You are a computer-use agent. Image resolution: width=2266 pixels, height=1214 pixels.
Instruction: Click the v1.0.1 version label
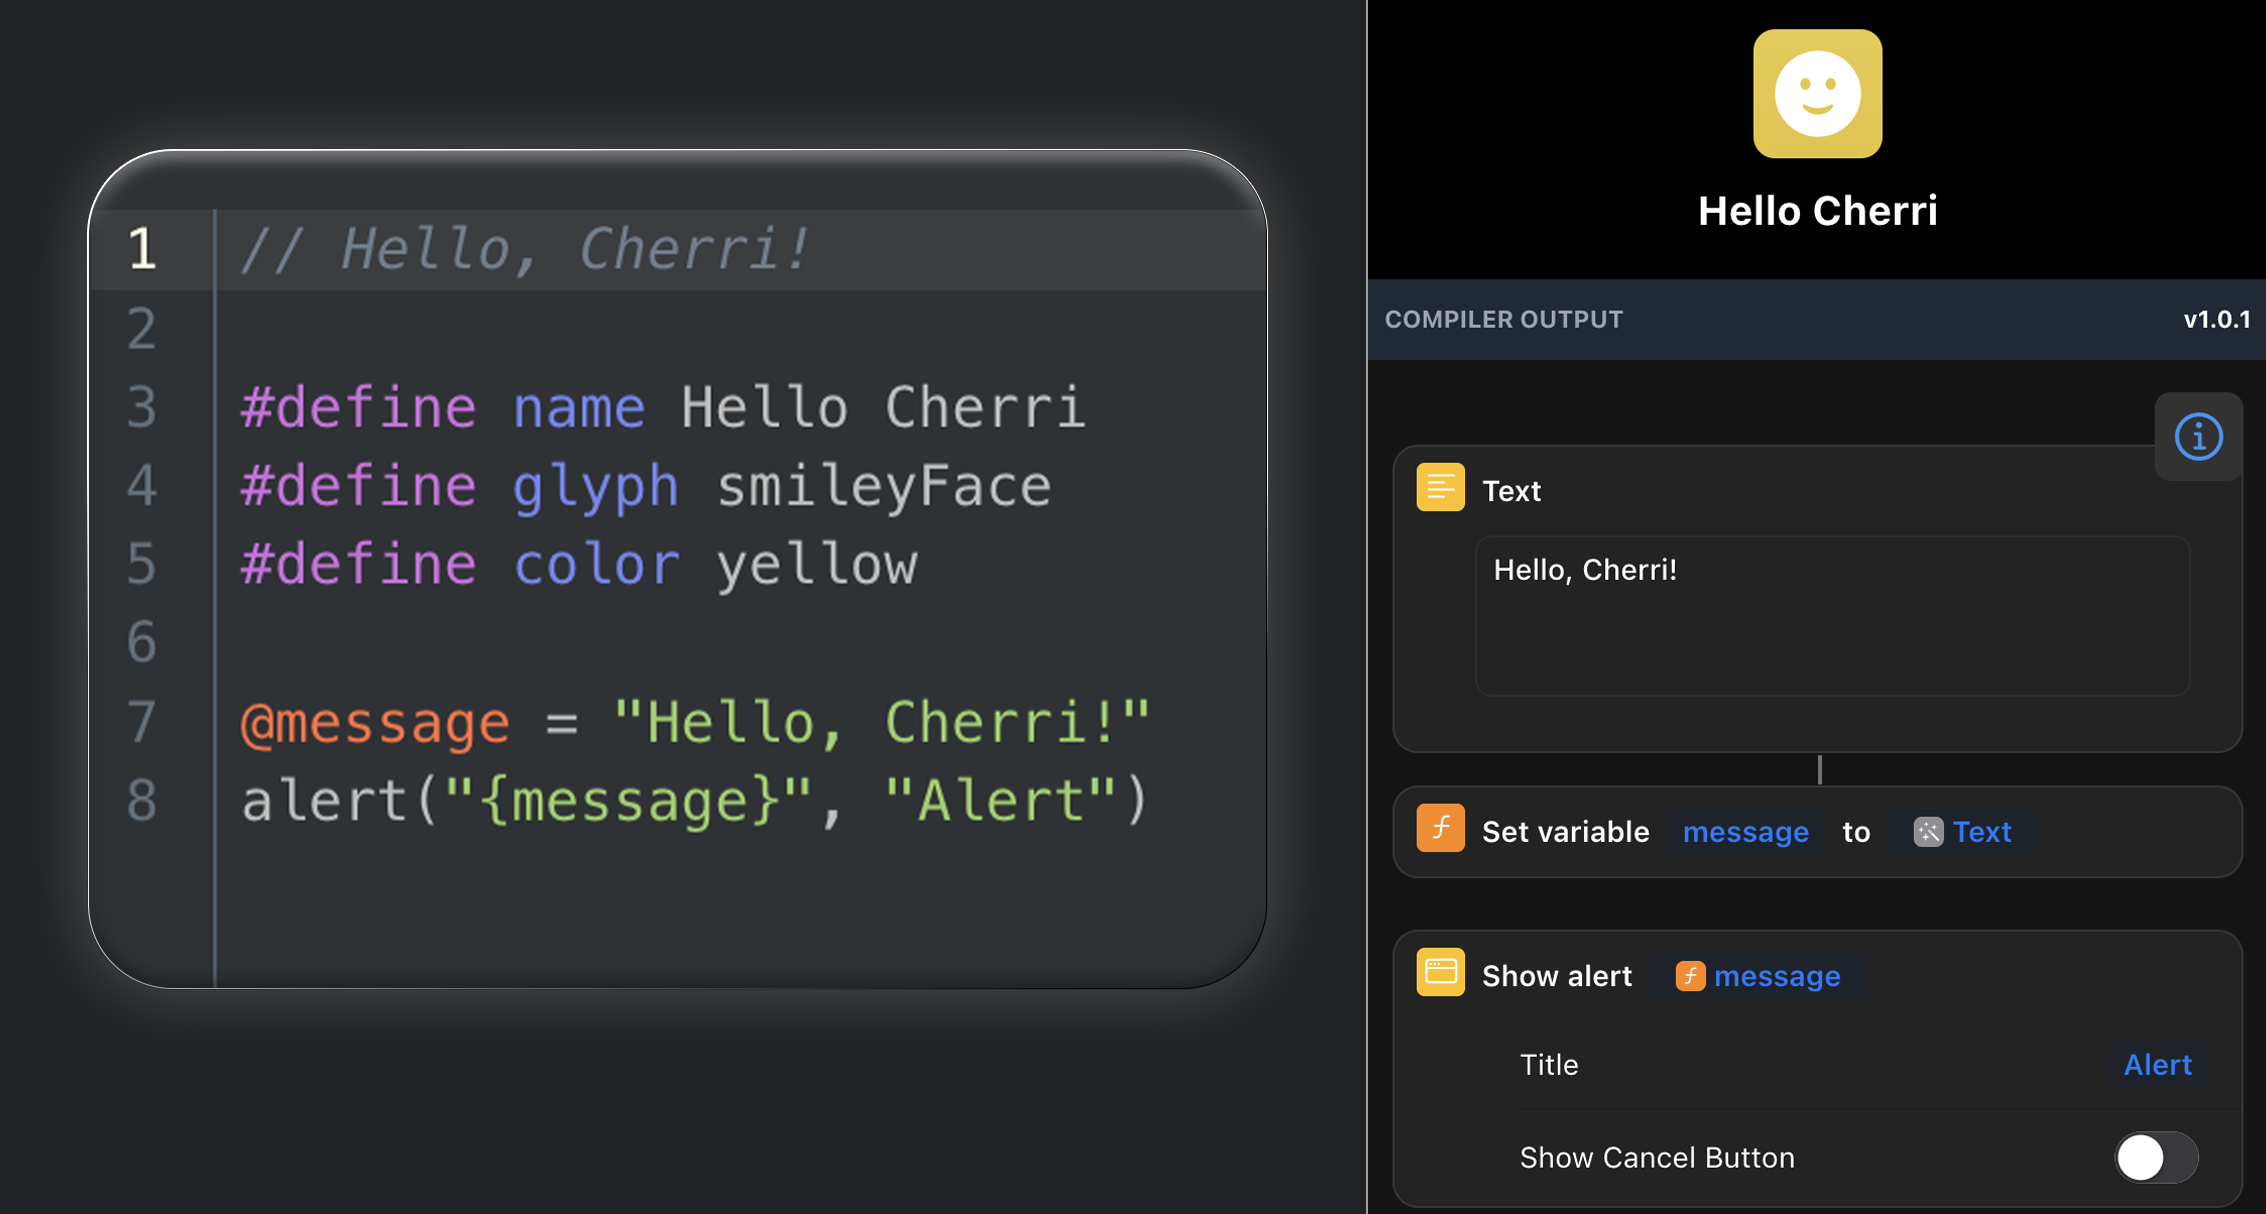2214,319
